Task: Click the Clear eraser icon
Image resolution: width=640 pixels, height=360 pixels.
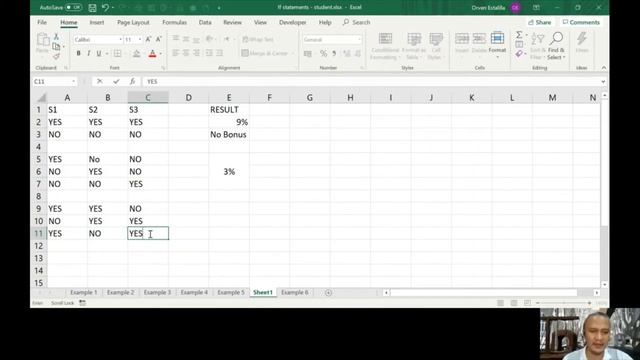Action: pos(519,53)
